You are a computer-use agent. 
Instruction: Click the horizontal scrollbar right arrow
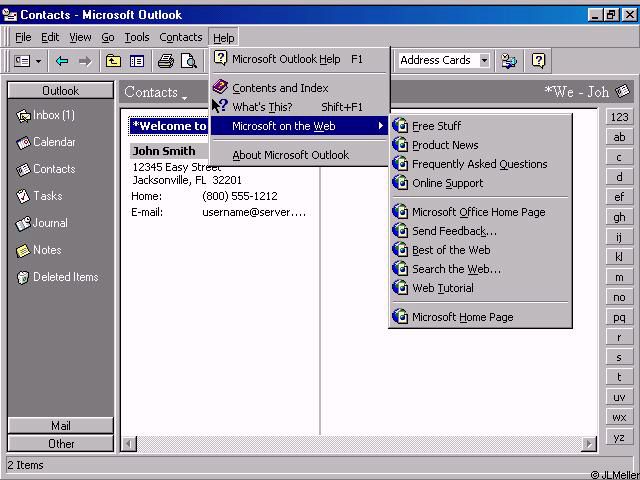point(589,443)
